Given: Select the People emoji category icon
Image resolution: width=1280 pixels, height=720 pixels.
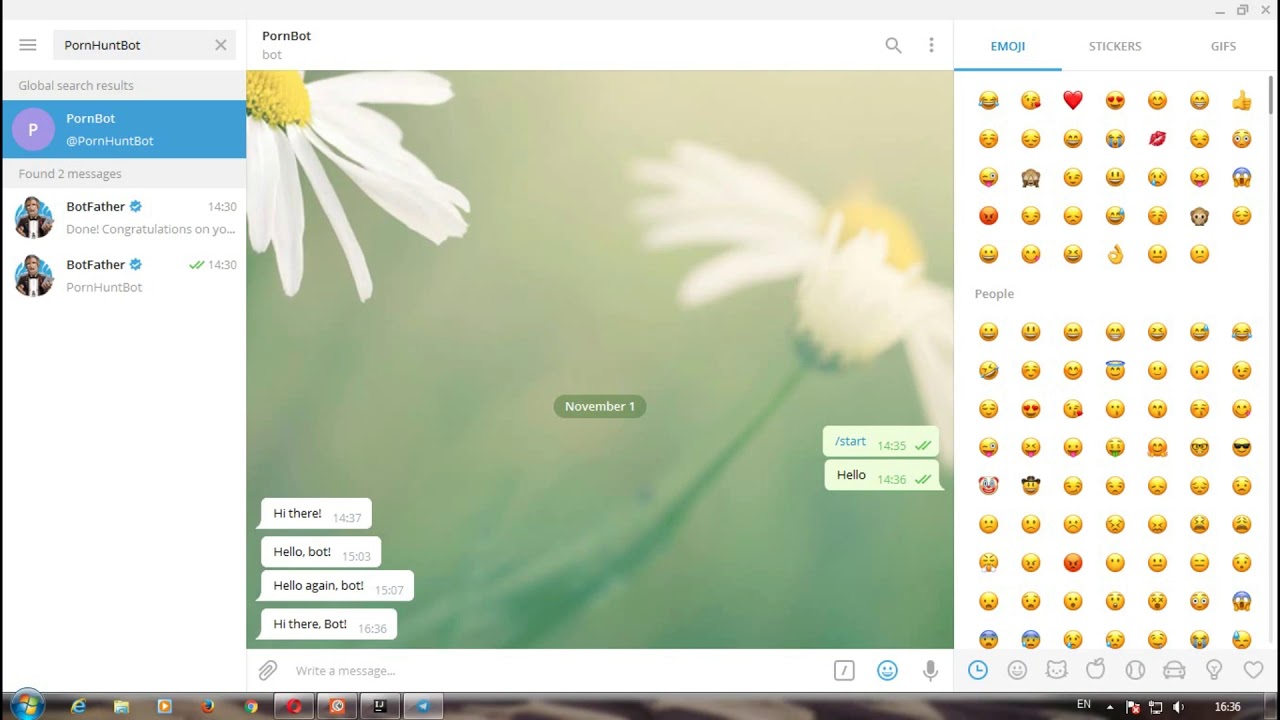Looking at the screenshot, I should coord(1017,671).
